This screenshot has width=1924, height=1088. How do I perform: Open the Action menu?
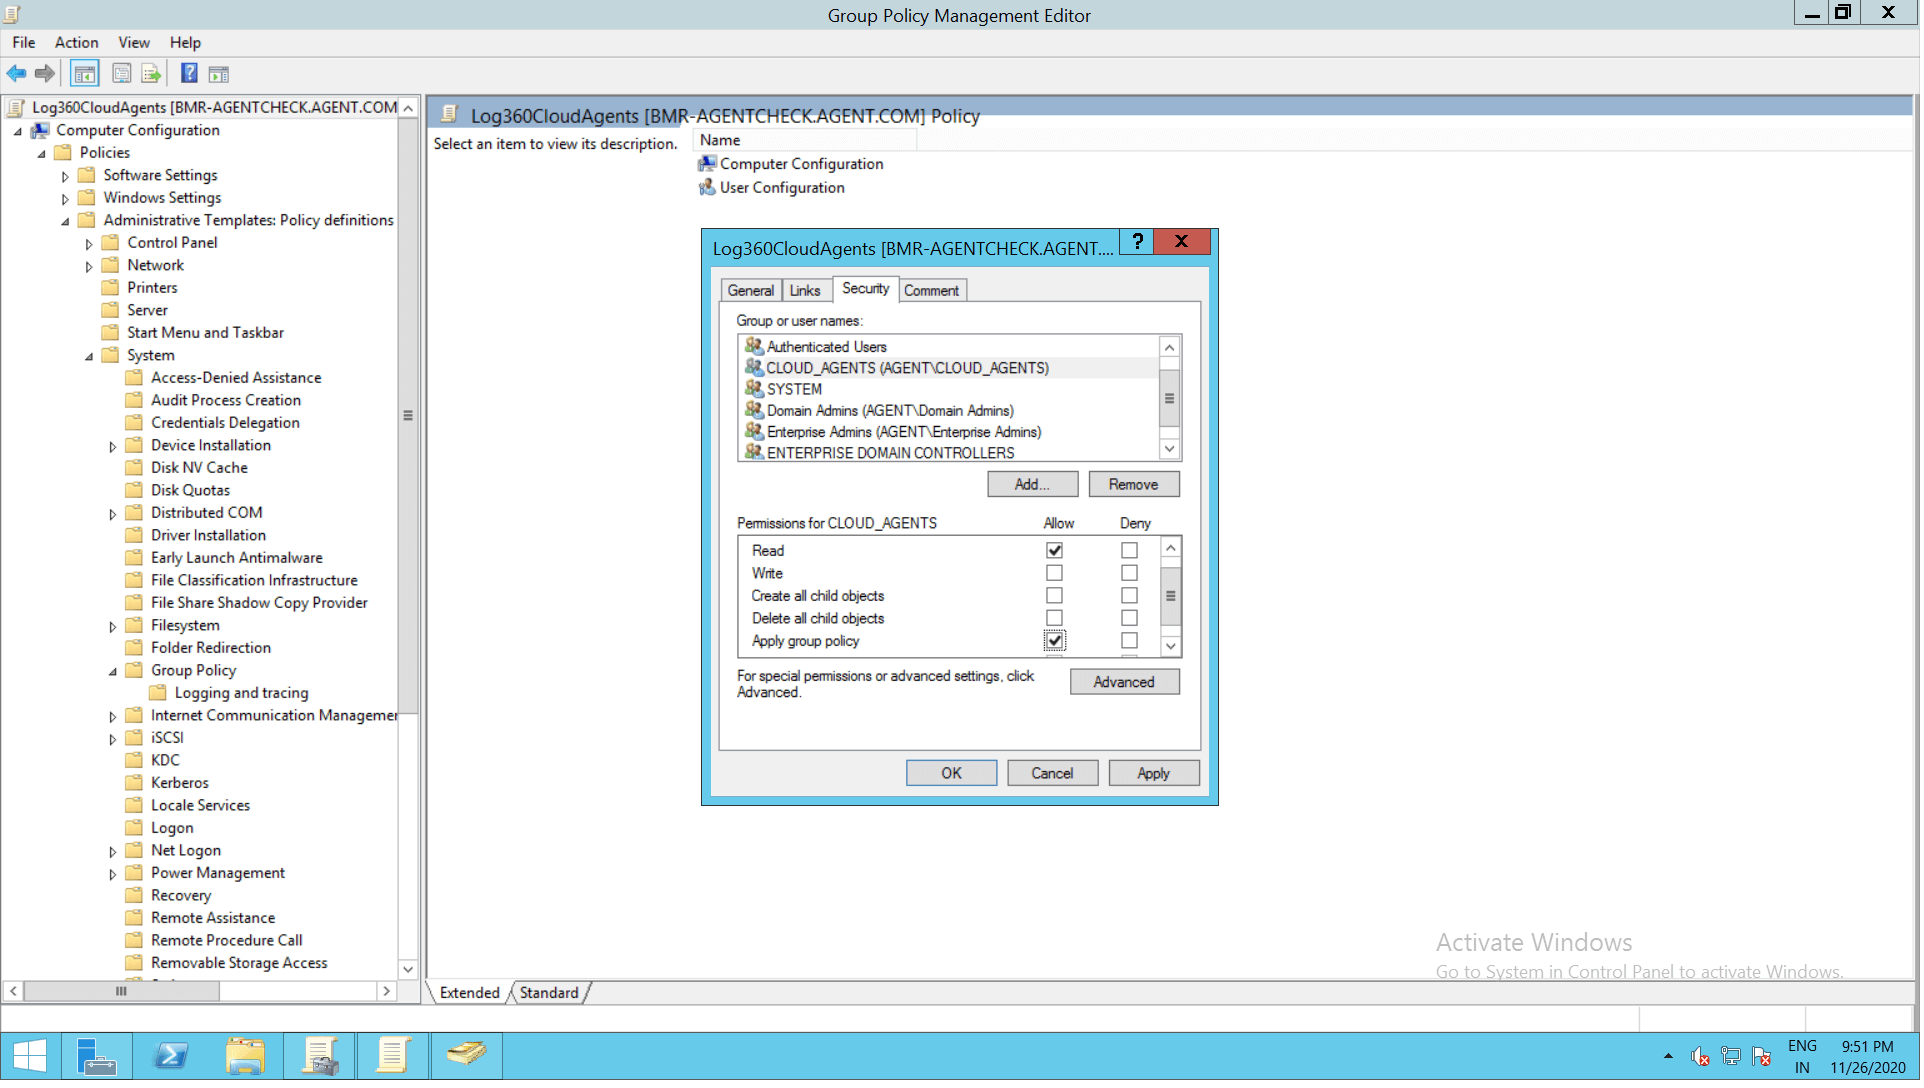(76, 42)
